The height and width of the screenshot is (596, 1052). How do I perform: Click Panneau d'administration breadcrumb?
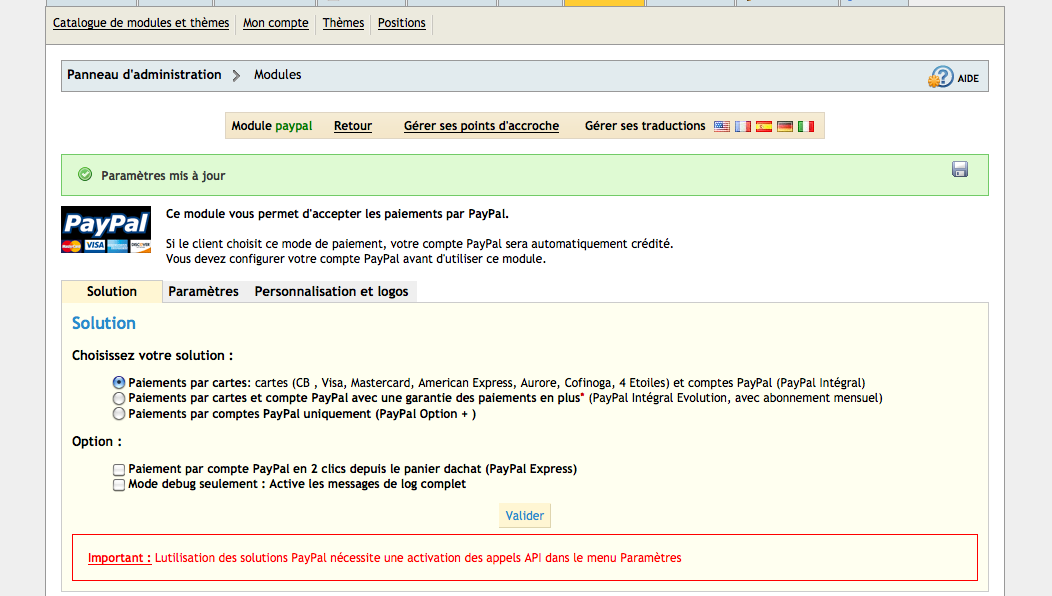pyautogui.click(x=144, y=74)
